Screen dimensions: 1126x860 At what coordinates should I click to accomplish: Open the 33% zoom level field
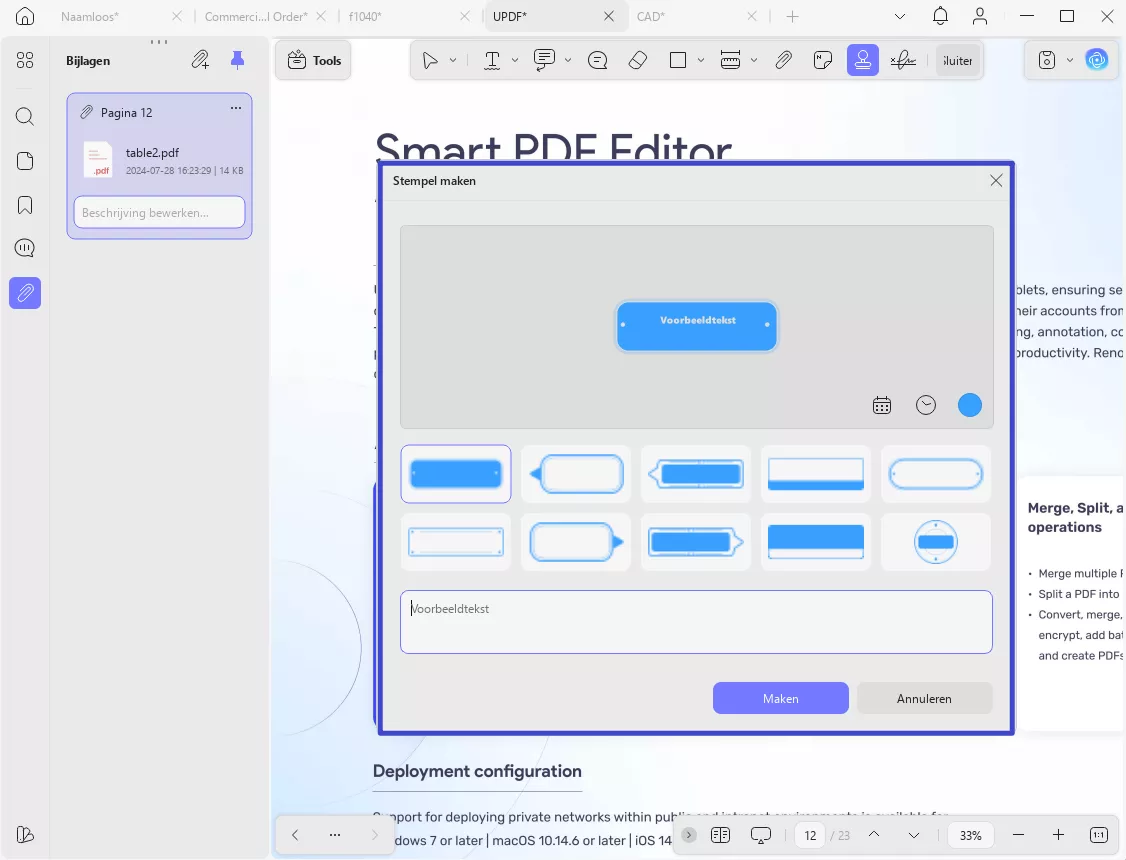click(971, 835)
